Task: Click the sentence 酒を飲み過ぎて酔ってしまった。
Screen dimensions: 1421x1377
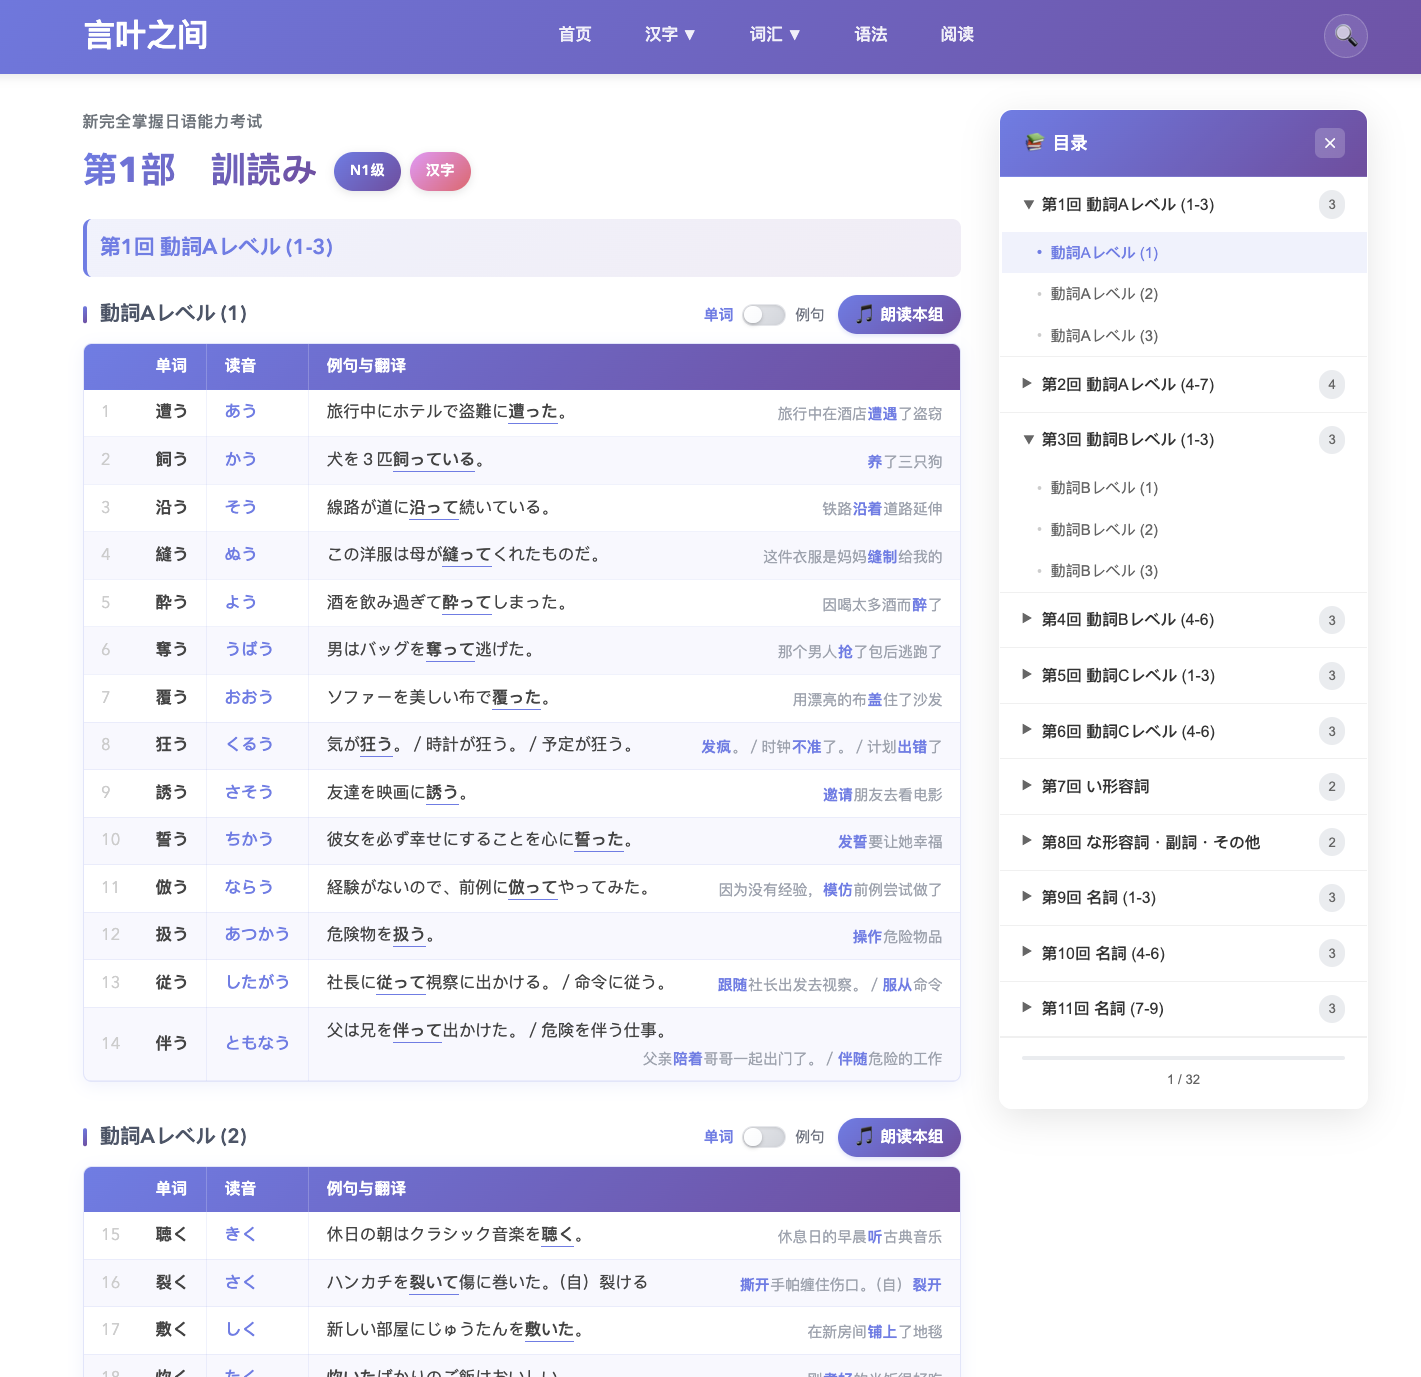Action: point(450,603)
